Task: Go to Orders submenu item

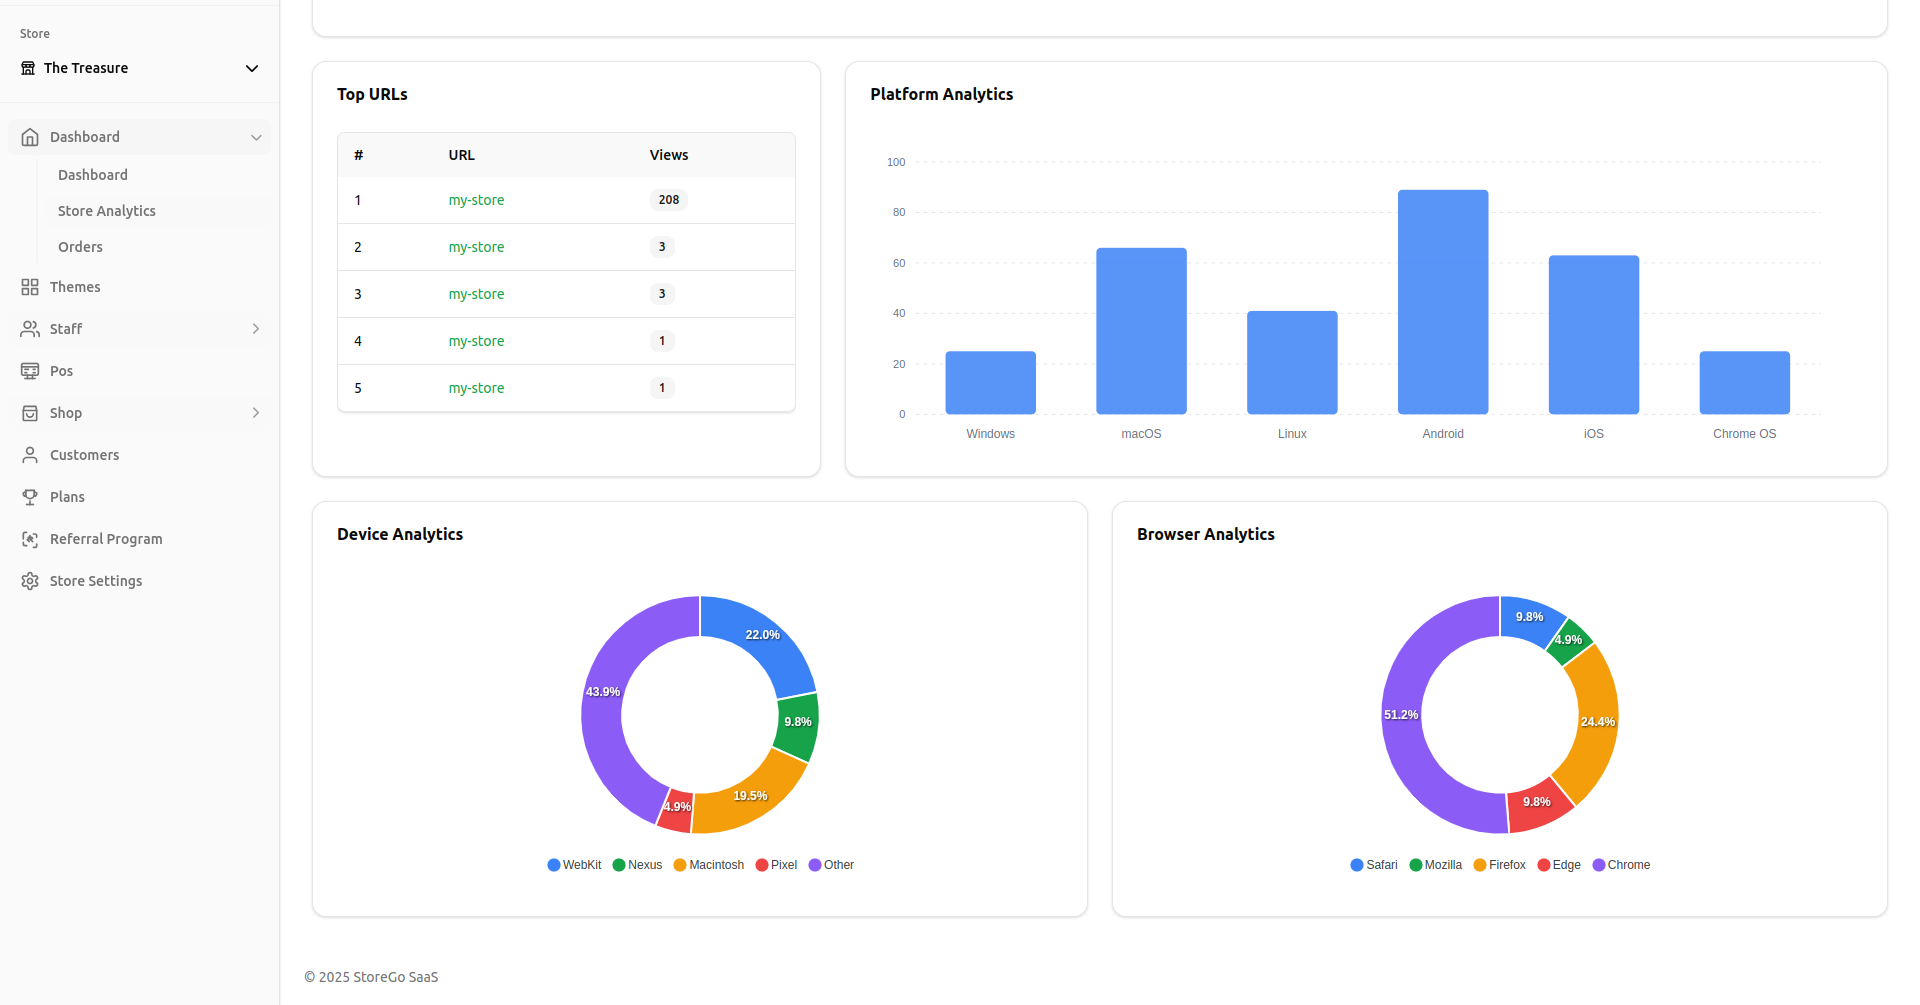Action: pos(80,247)
